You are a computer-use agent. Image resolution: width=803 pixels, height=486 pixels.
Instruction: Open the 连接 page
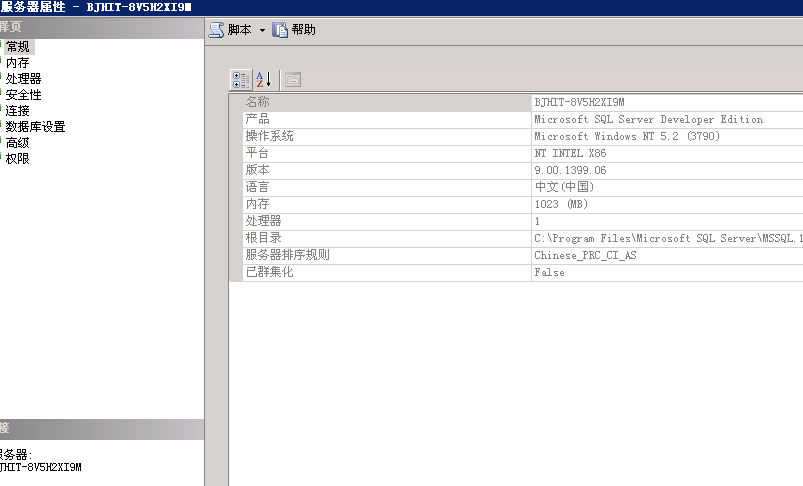coord(18,111)
